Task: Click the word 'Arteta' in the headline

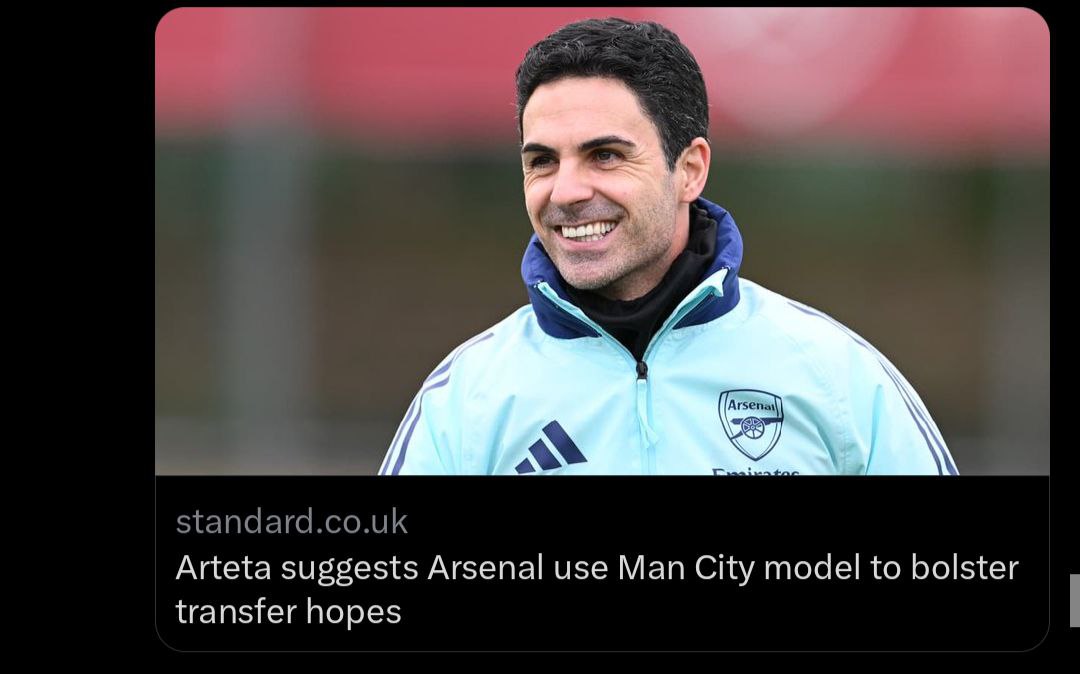Action: 223,568
